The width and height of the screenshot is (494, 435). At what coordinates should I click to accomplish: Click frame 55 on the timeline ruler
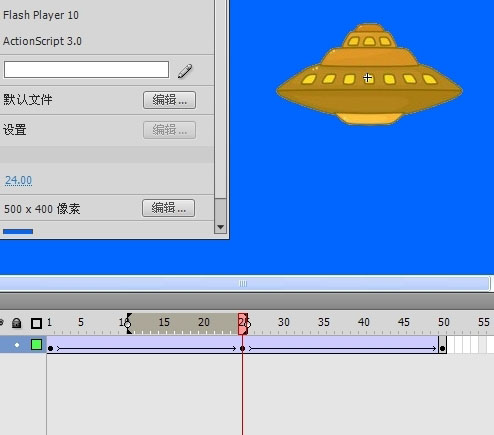484,322
